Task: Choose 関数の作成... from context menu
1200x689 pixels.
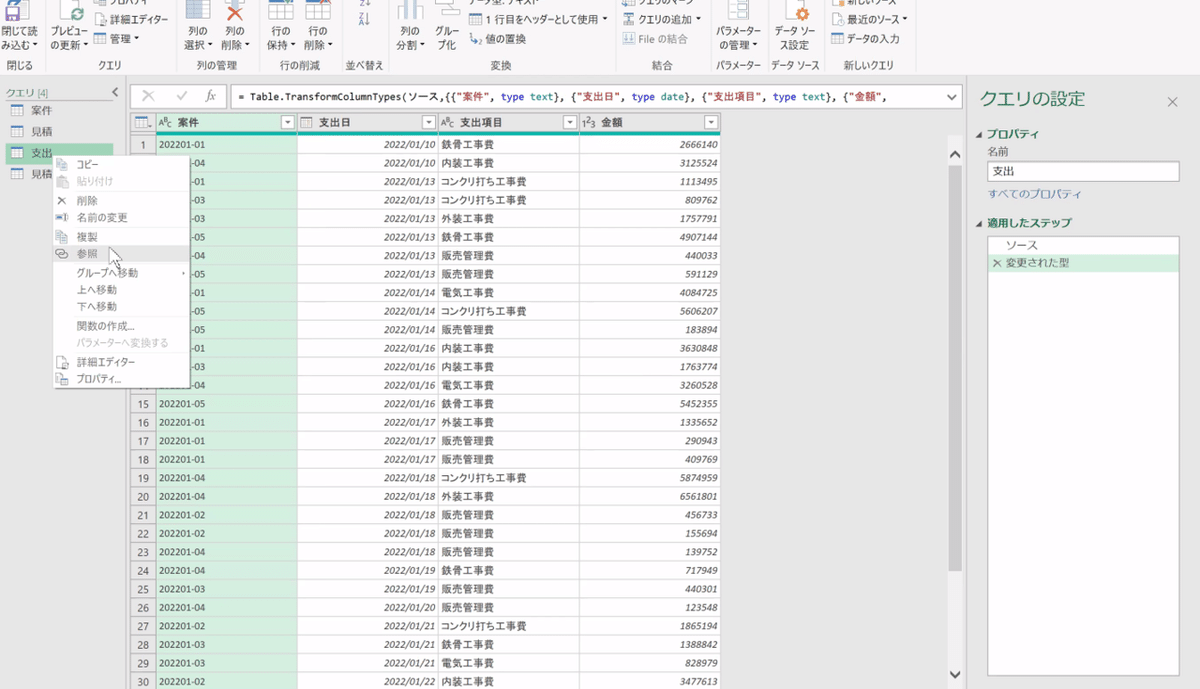Action: (x=120, y=326)
